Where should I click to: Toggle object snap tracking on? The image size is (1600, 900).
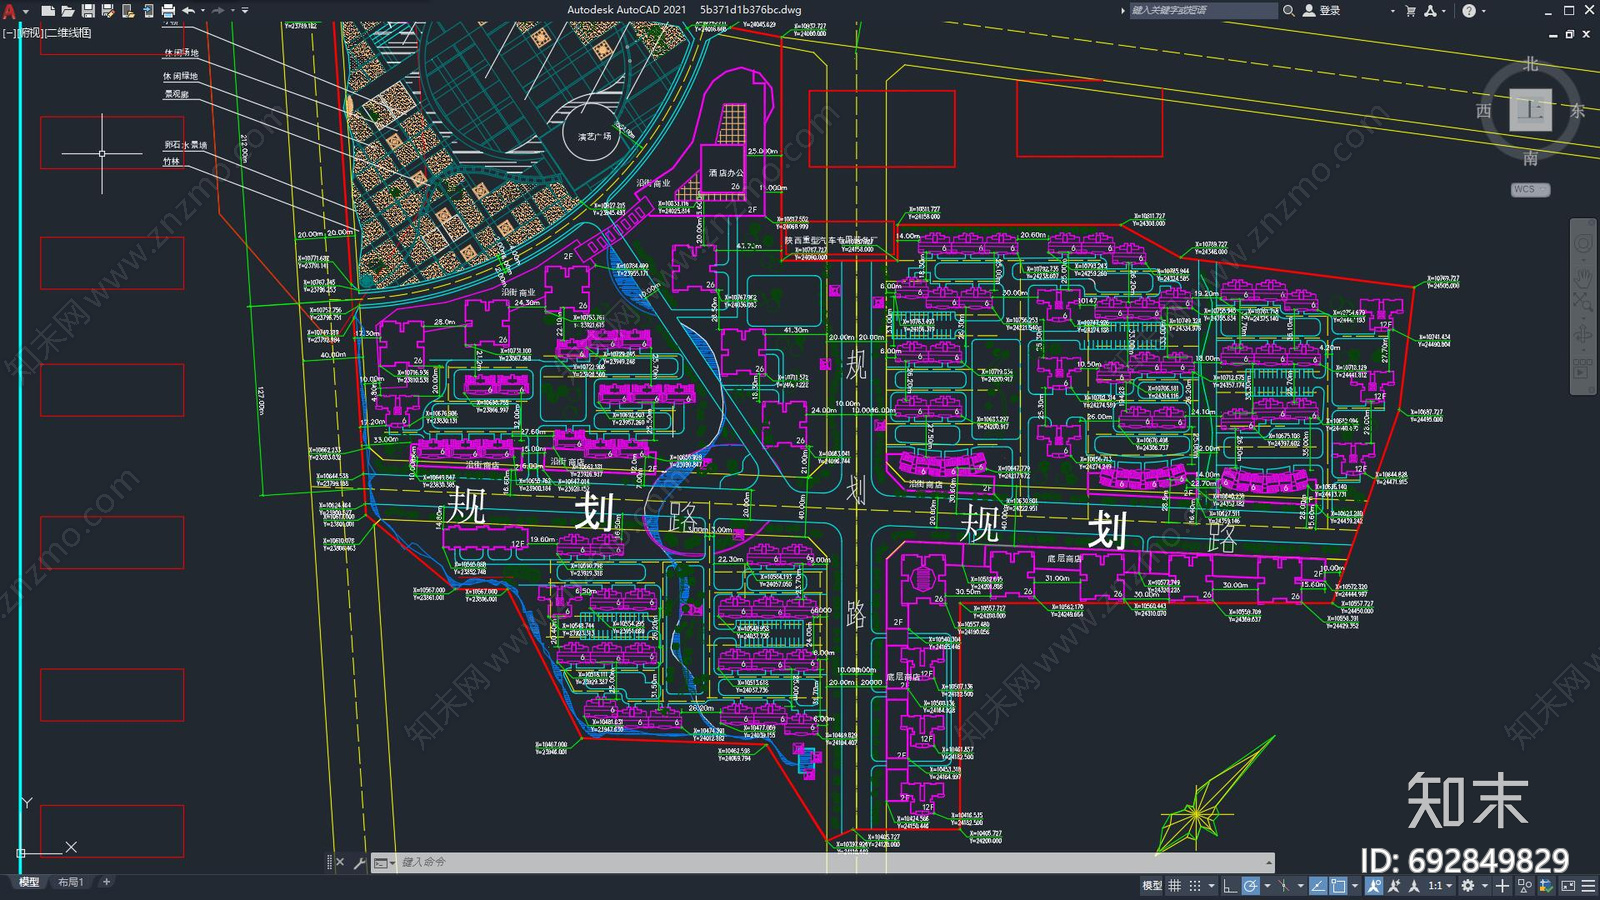coord(1318,886)
